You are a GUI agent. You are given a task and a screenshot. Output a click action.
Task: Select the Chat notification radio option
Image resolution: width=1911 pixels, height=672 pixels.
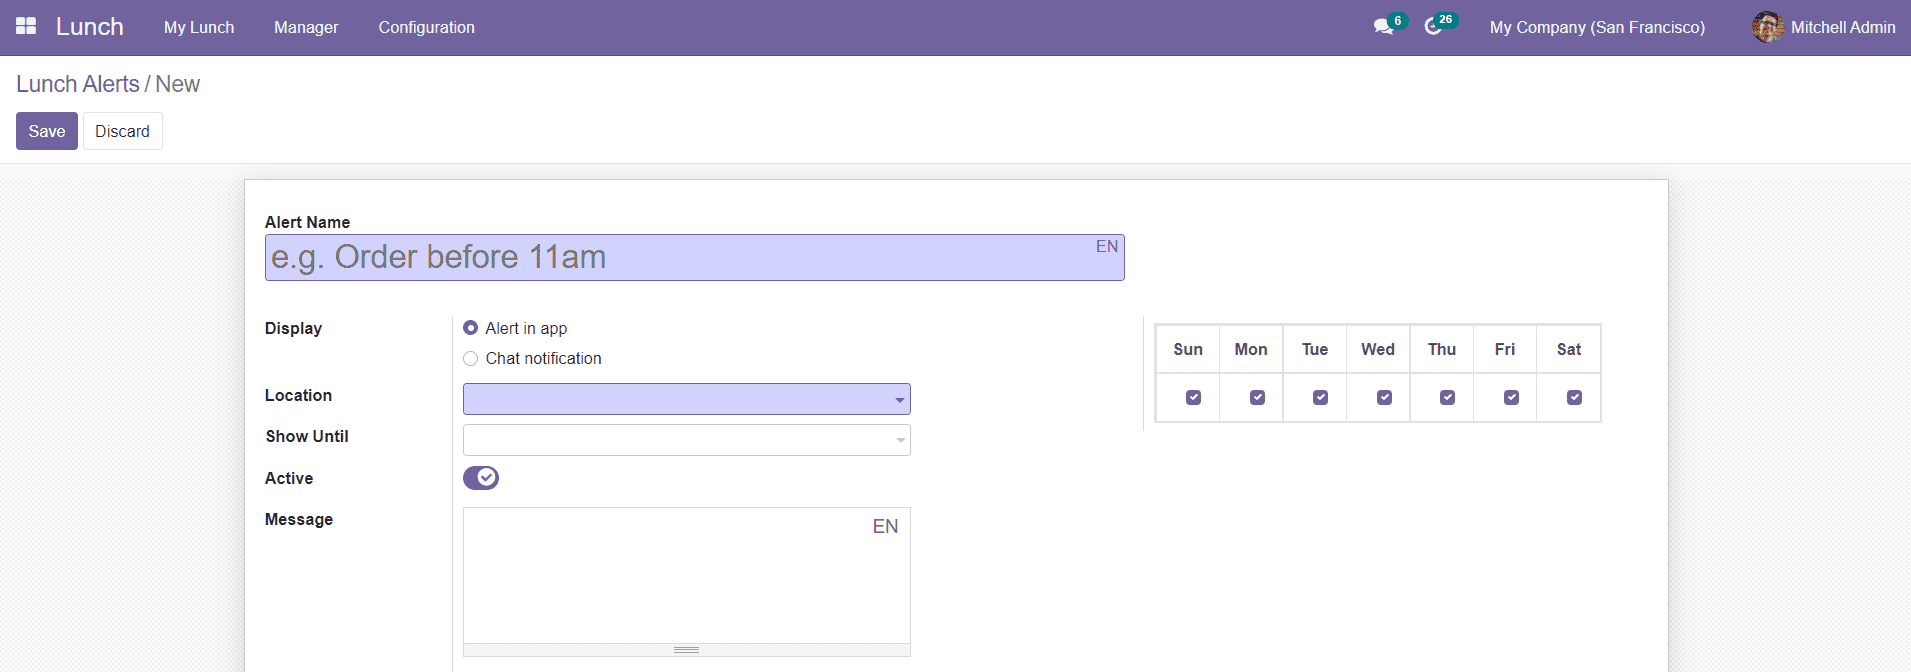pyautogui.click(x=471, y=359)
